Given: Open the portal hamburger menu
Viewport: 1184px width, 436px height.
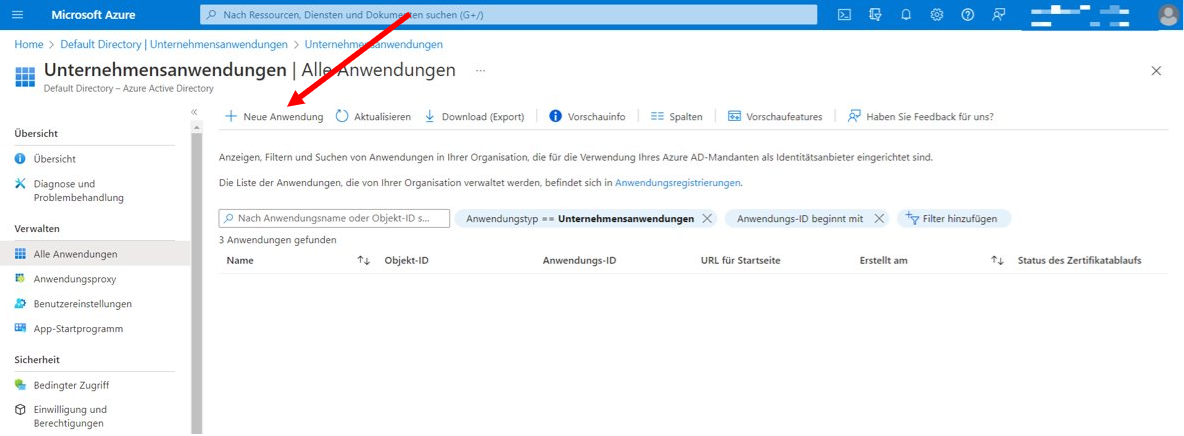Looking at the screenshot, I should point(18,14).
